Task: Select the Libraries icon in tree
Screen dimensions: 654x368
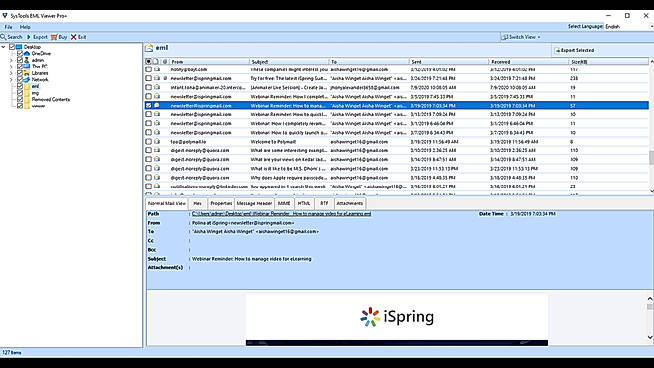Action: [x=27, y=73]
